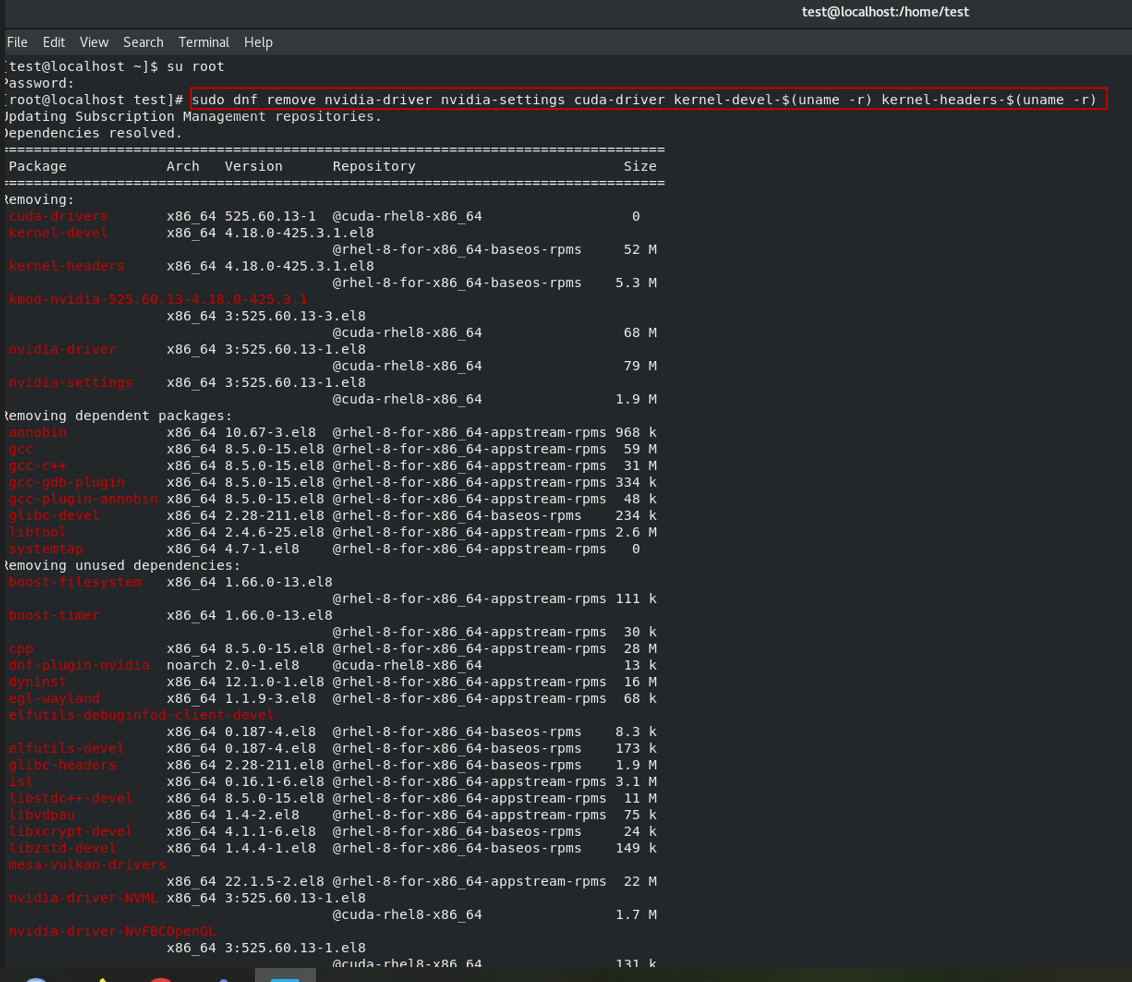
Task: Click the libvdpau package name
Action: pyautogui.click(x=42, y=814)
